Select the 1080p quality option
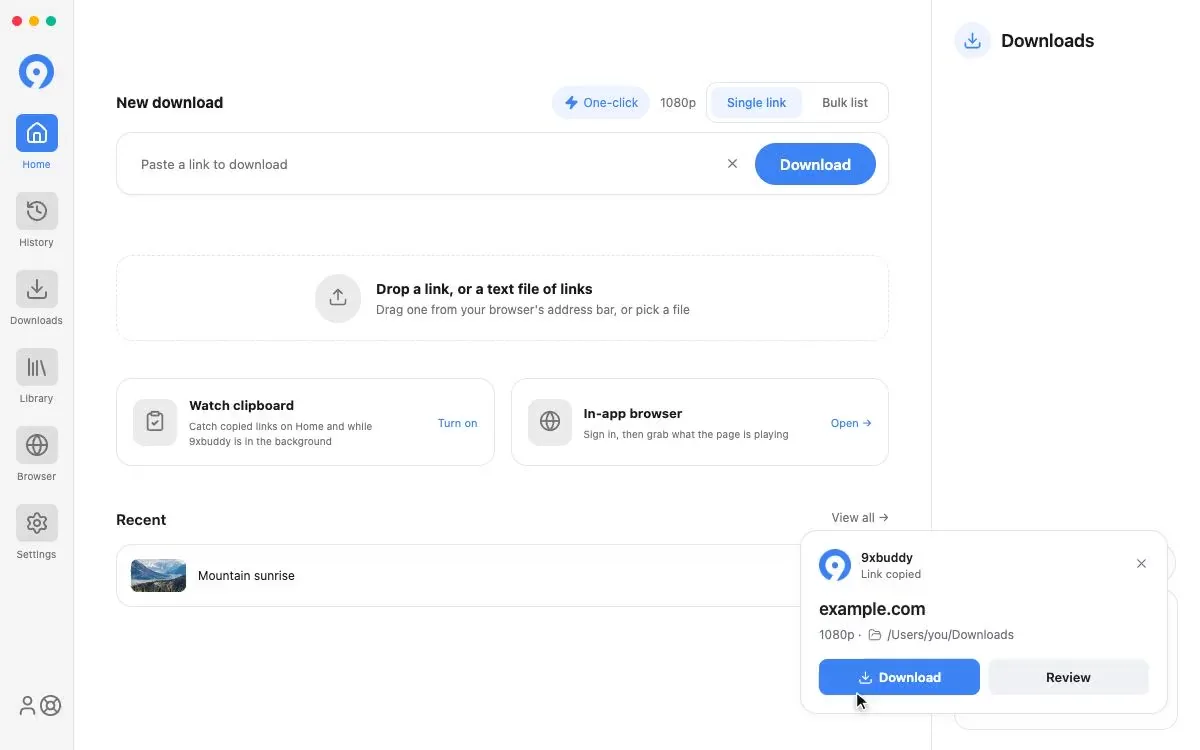Screen dimensions: 1200x750 coord(678,102)
